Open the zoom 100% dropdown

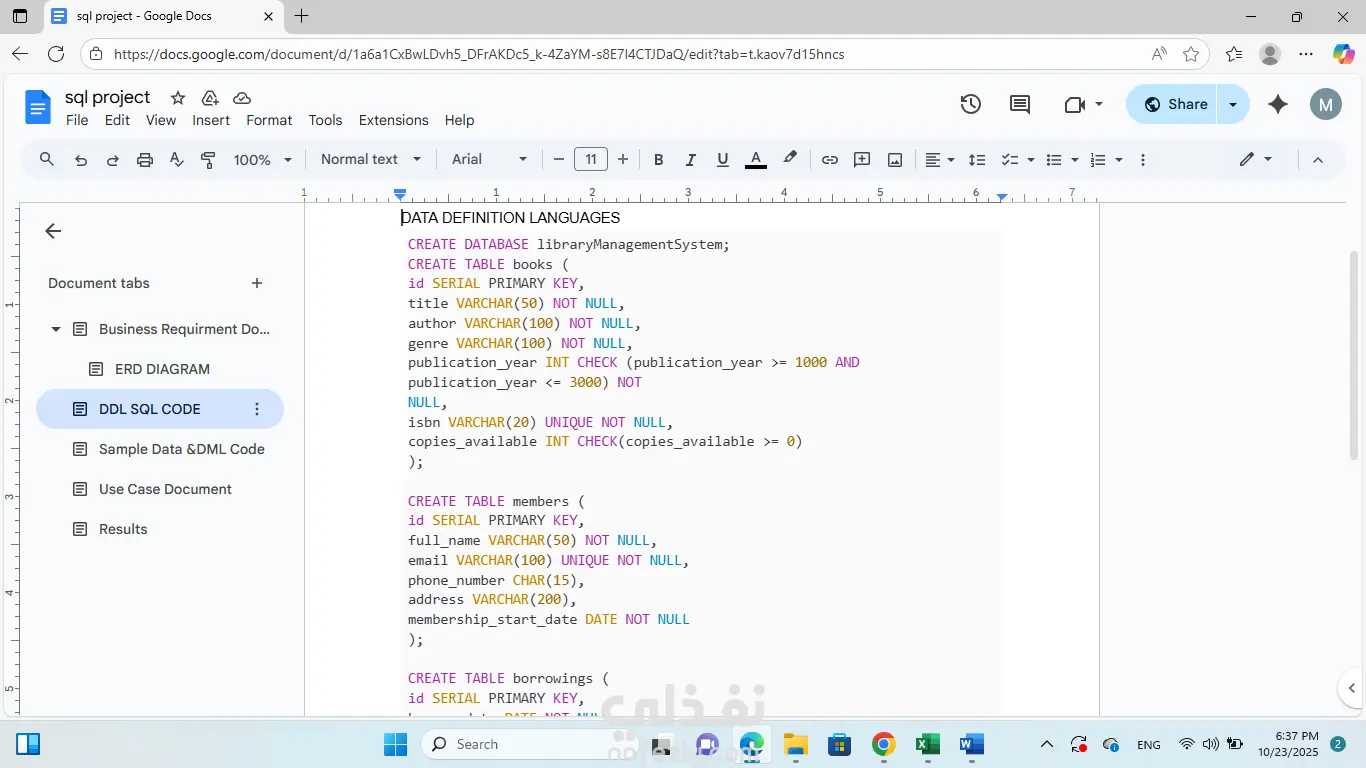pos(262,160)
